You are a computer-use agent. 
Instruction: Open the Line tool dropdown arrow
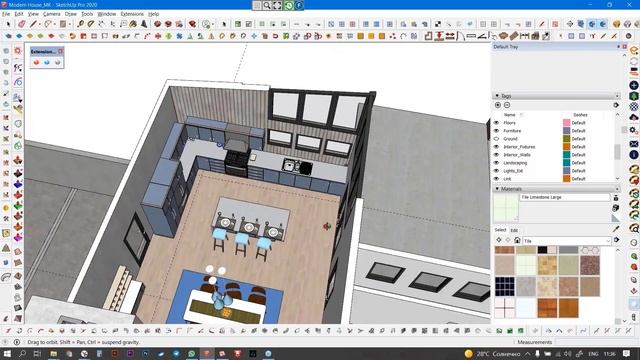(40, 24)
